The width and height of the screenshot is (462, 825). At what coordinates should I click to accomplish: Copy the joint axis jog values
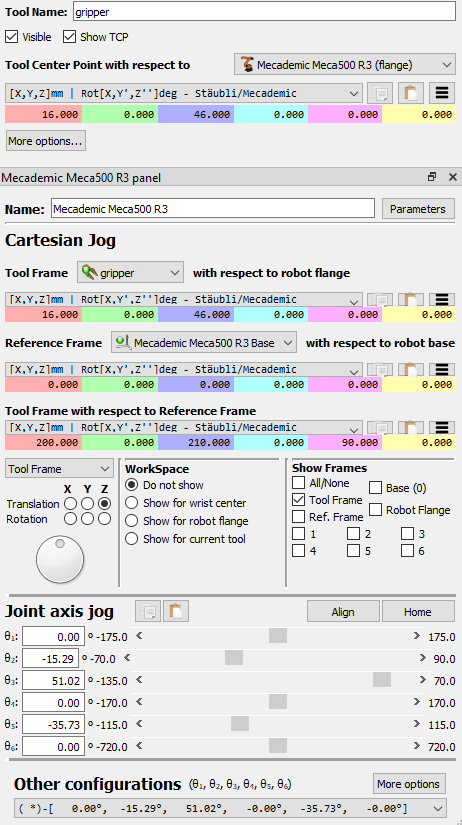point(148,612)
